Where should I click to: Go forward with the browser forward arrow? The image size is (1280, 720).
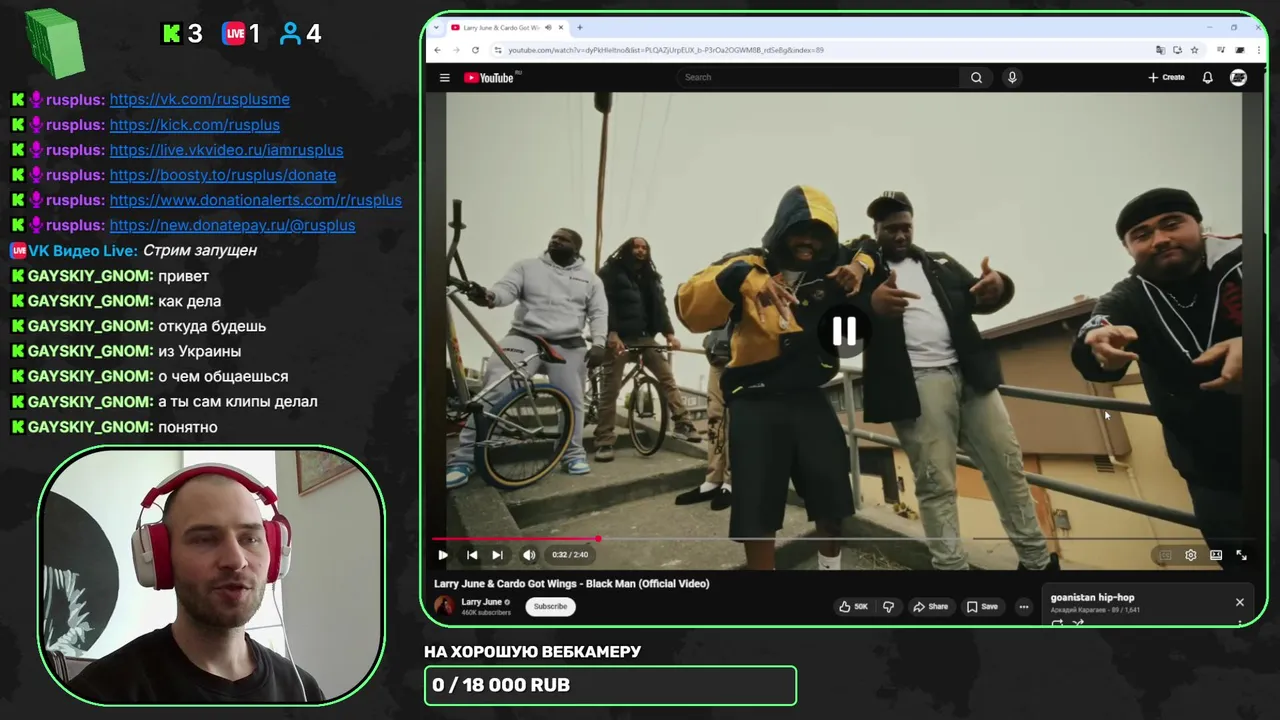[x=457, y=50]
